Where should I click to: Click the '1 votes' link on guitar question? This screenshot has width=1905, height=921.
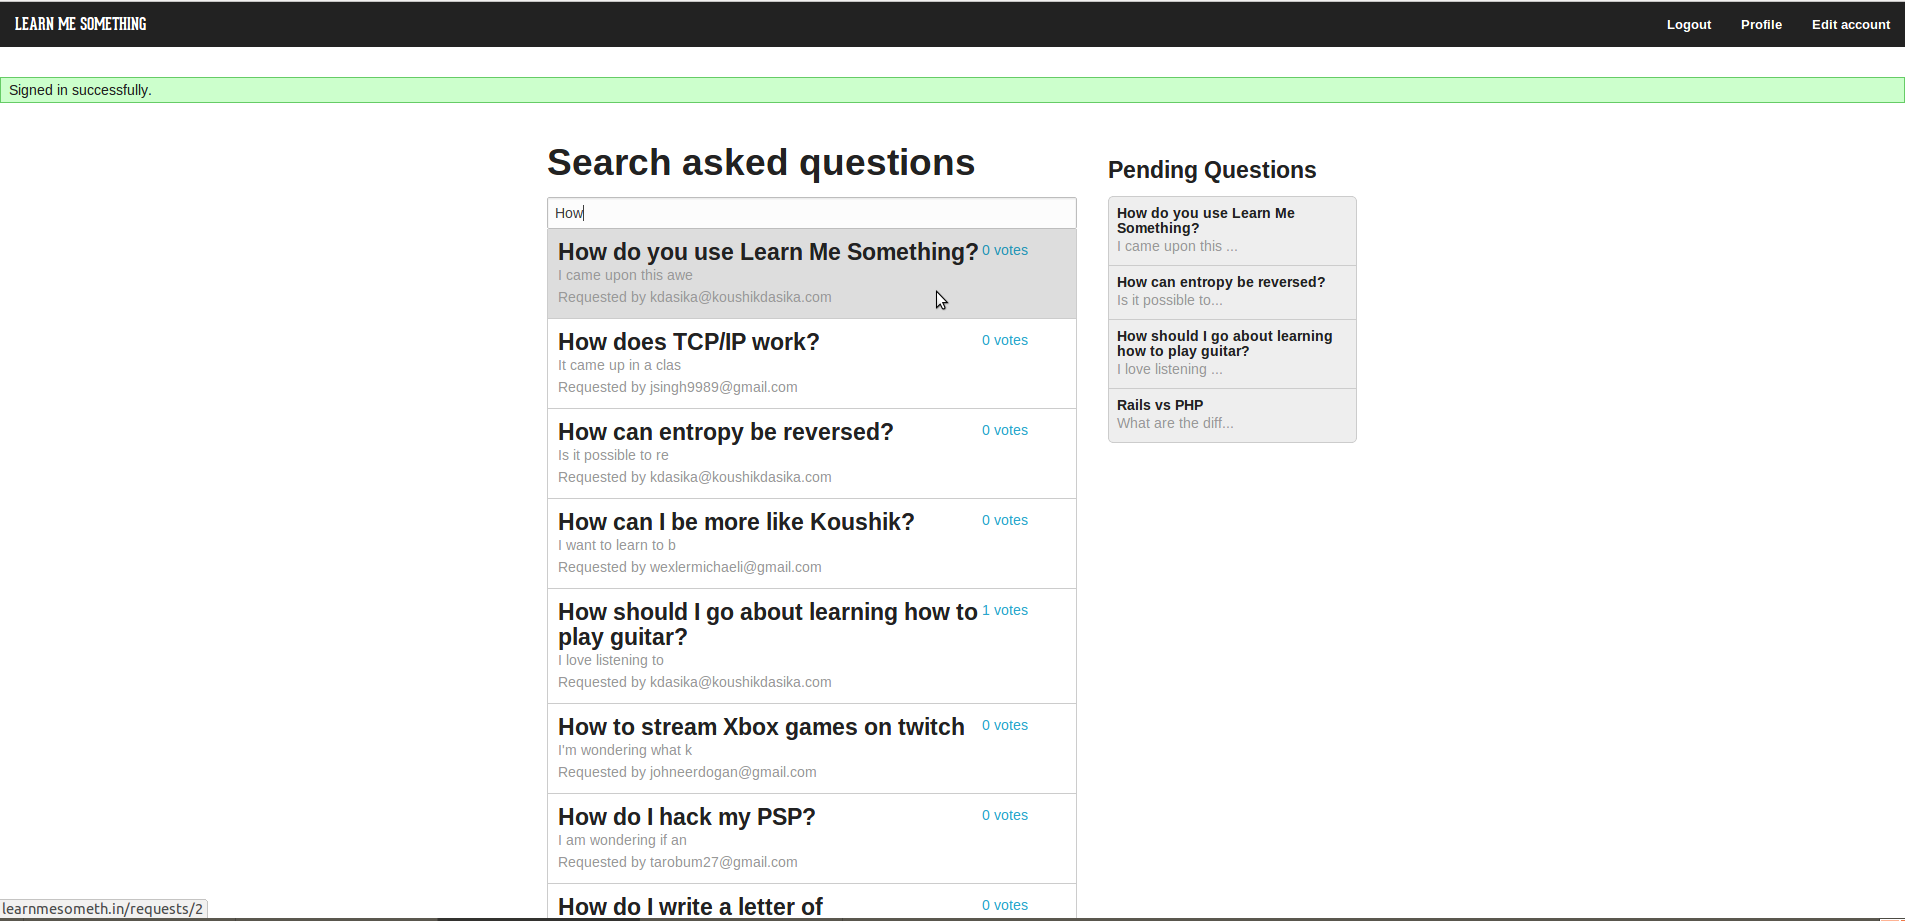coord(1004,611)
